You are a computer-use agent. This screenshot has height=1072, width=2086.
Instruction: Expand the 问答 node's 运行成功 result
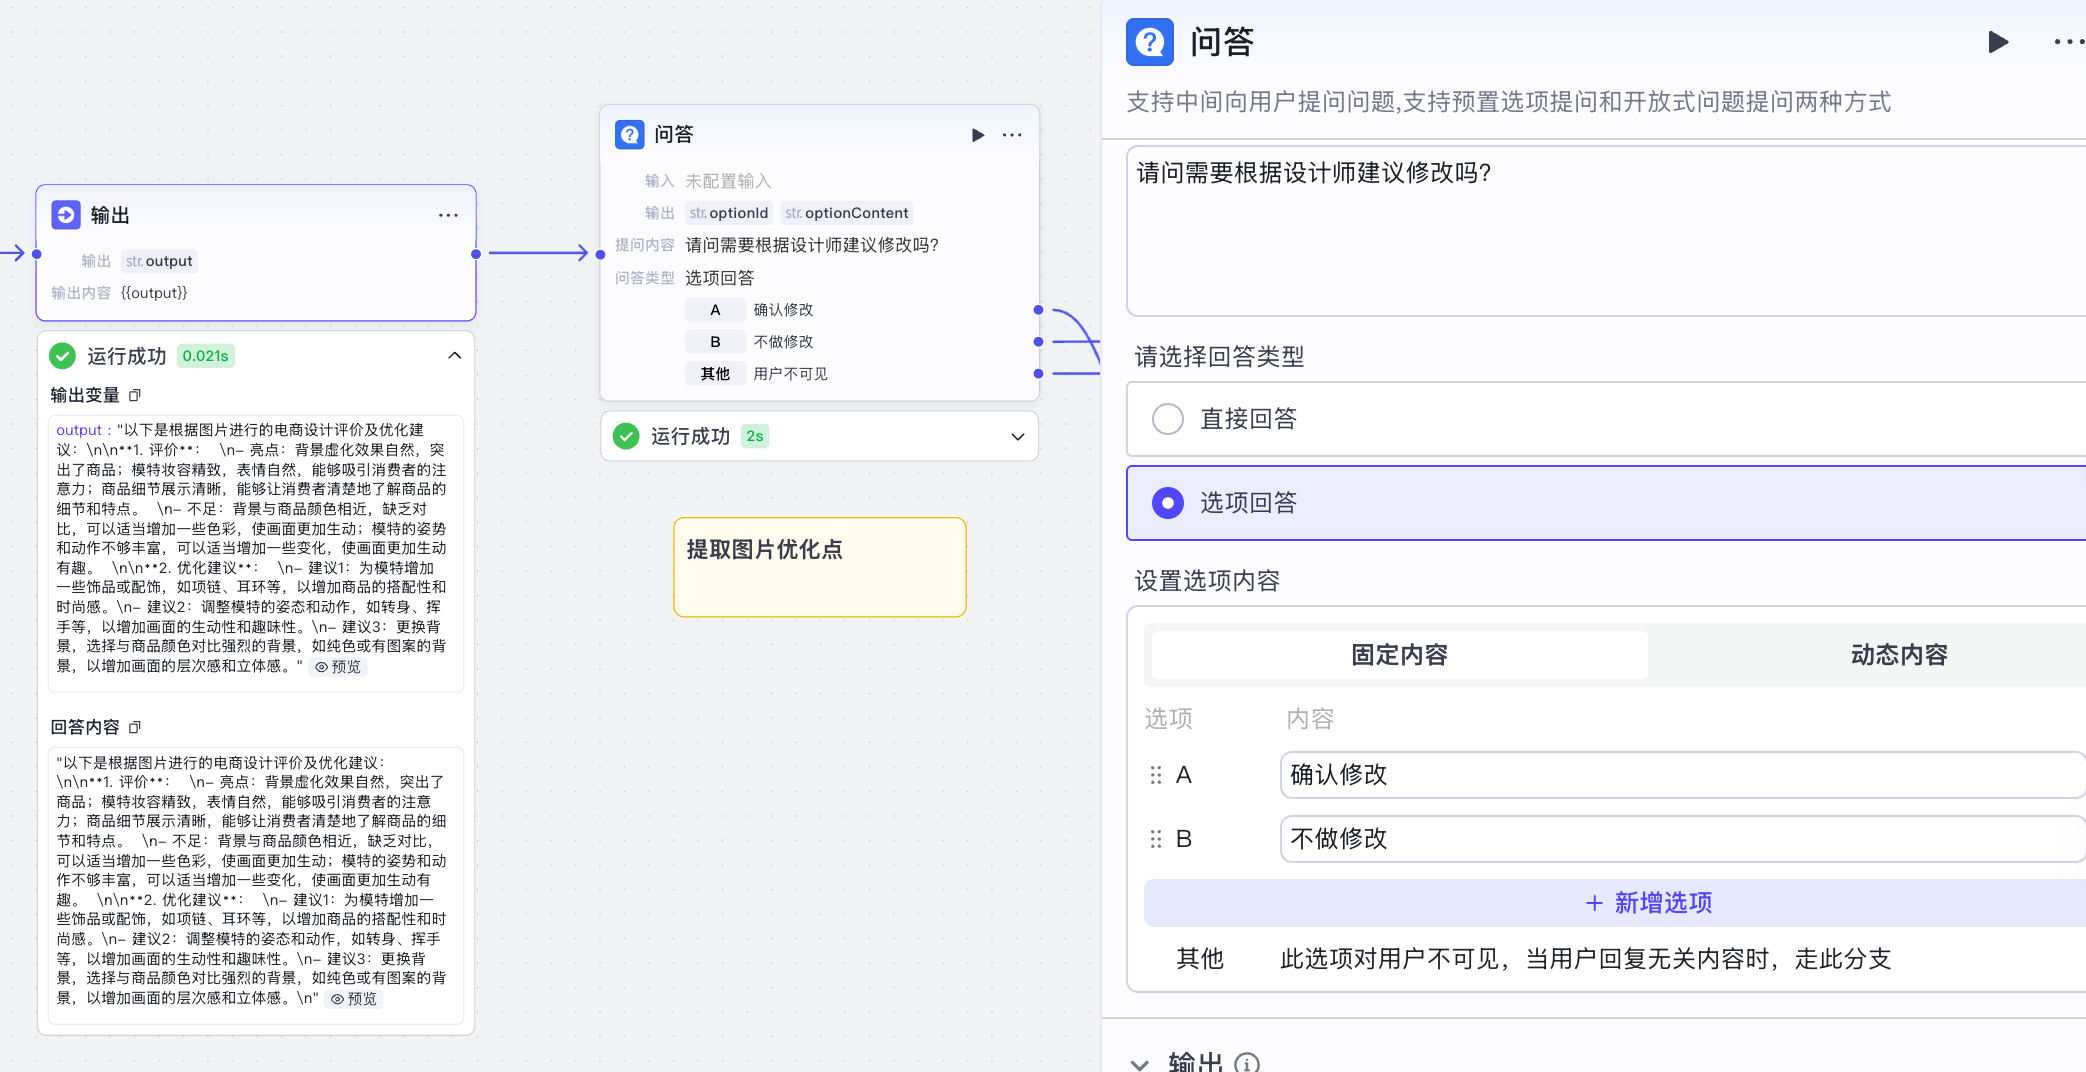pyautogui.click(x=1017, y=437)
